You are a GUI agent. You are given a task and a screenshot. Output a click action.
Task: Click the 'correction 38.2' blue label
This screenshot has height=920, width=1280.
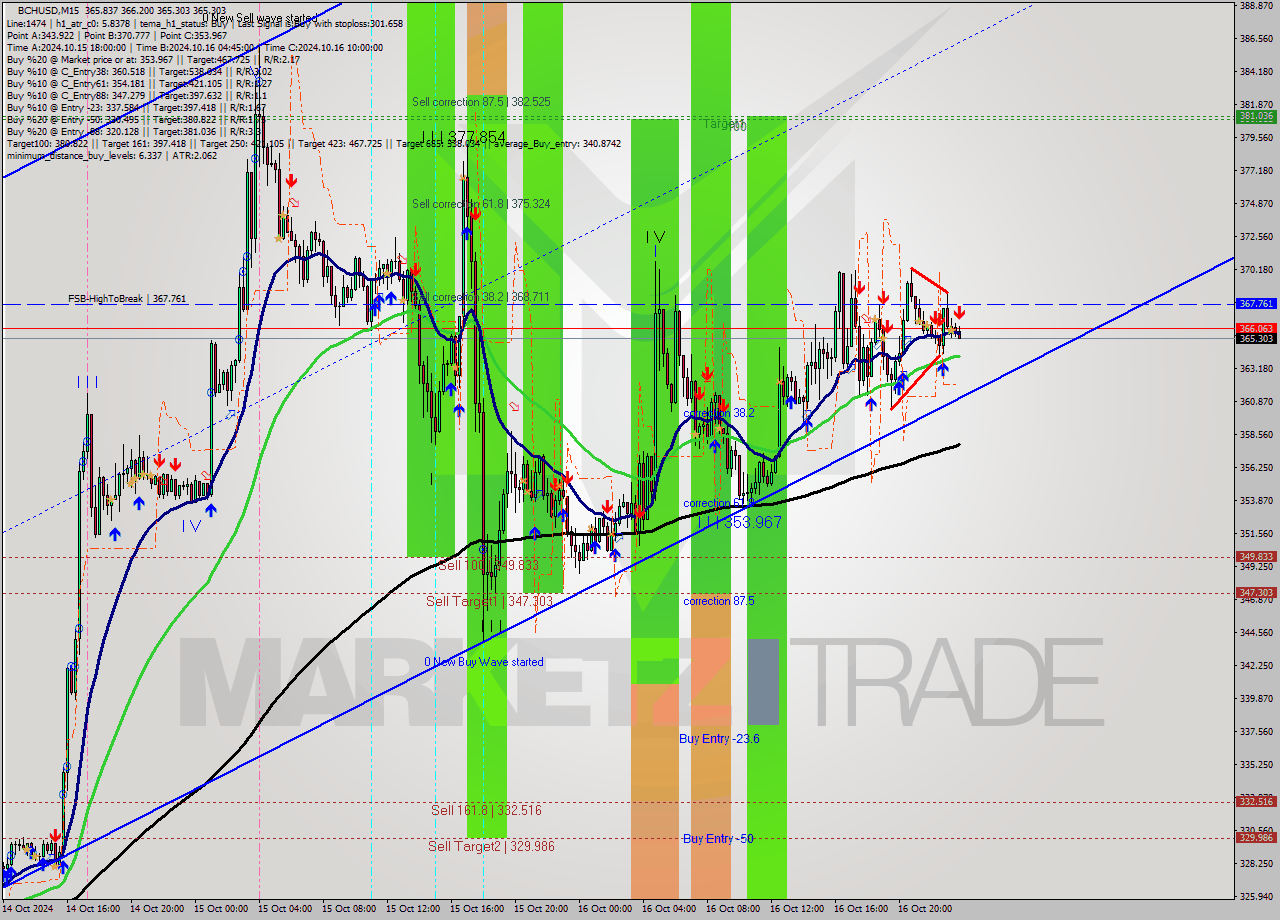pos(719,413)
